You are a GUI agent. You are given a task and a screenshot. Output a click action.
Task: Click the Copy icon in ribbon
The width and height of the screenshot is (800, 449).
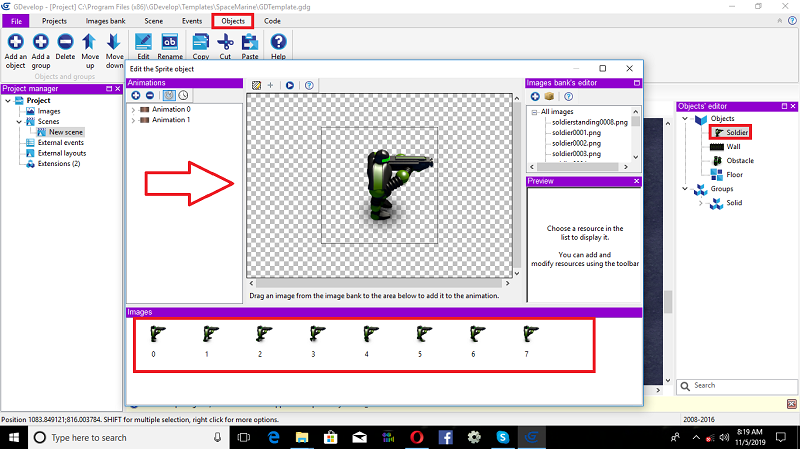201,41
